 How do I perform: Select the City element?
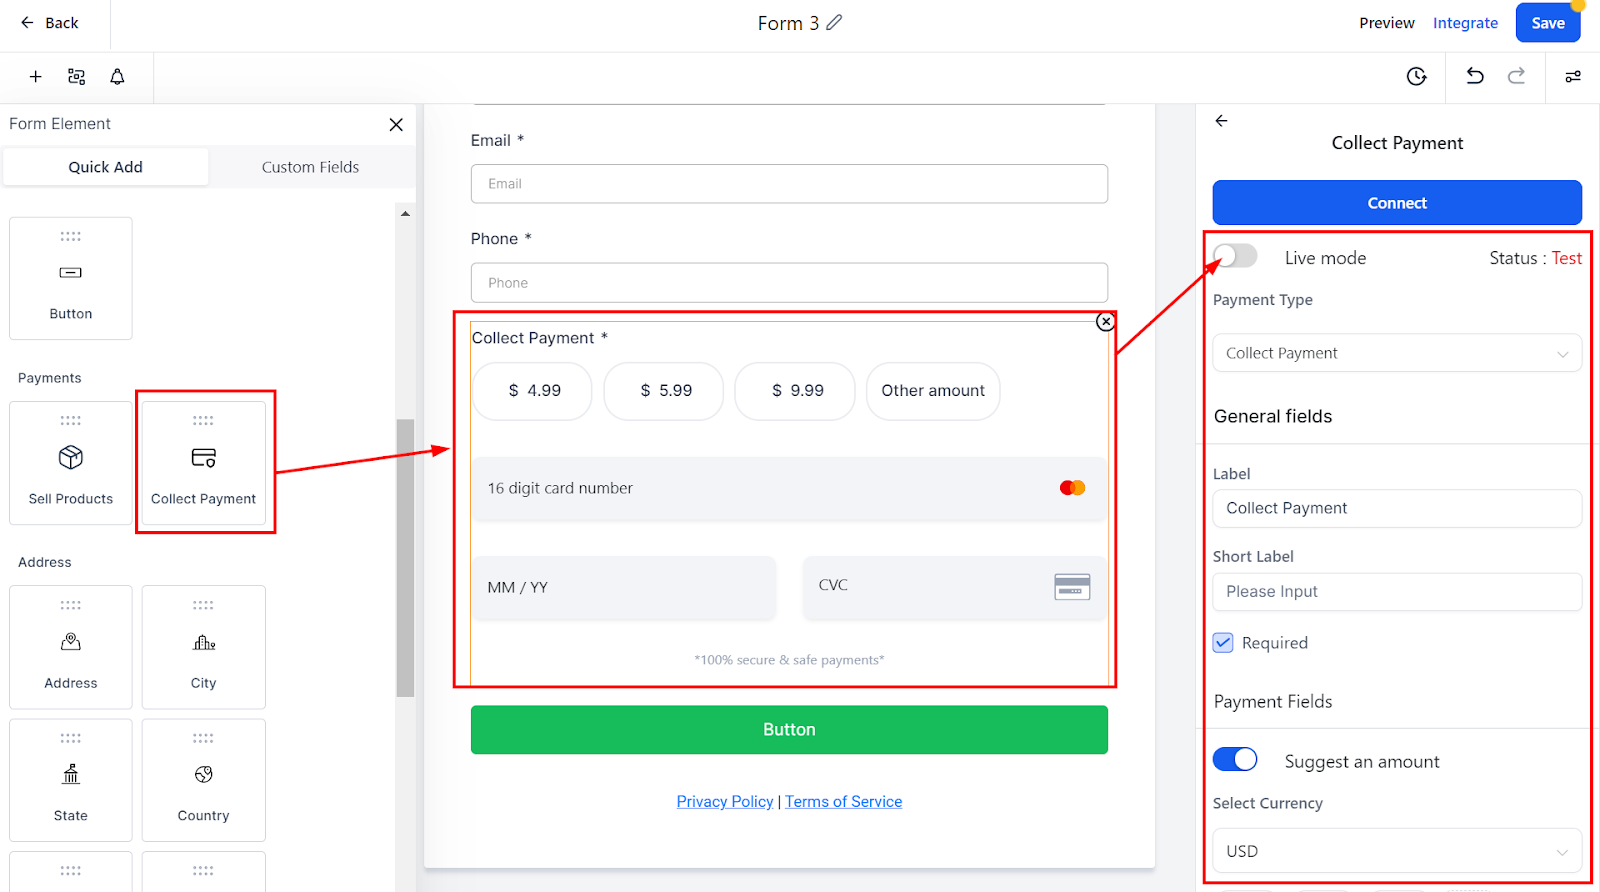204,647
